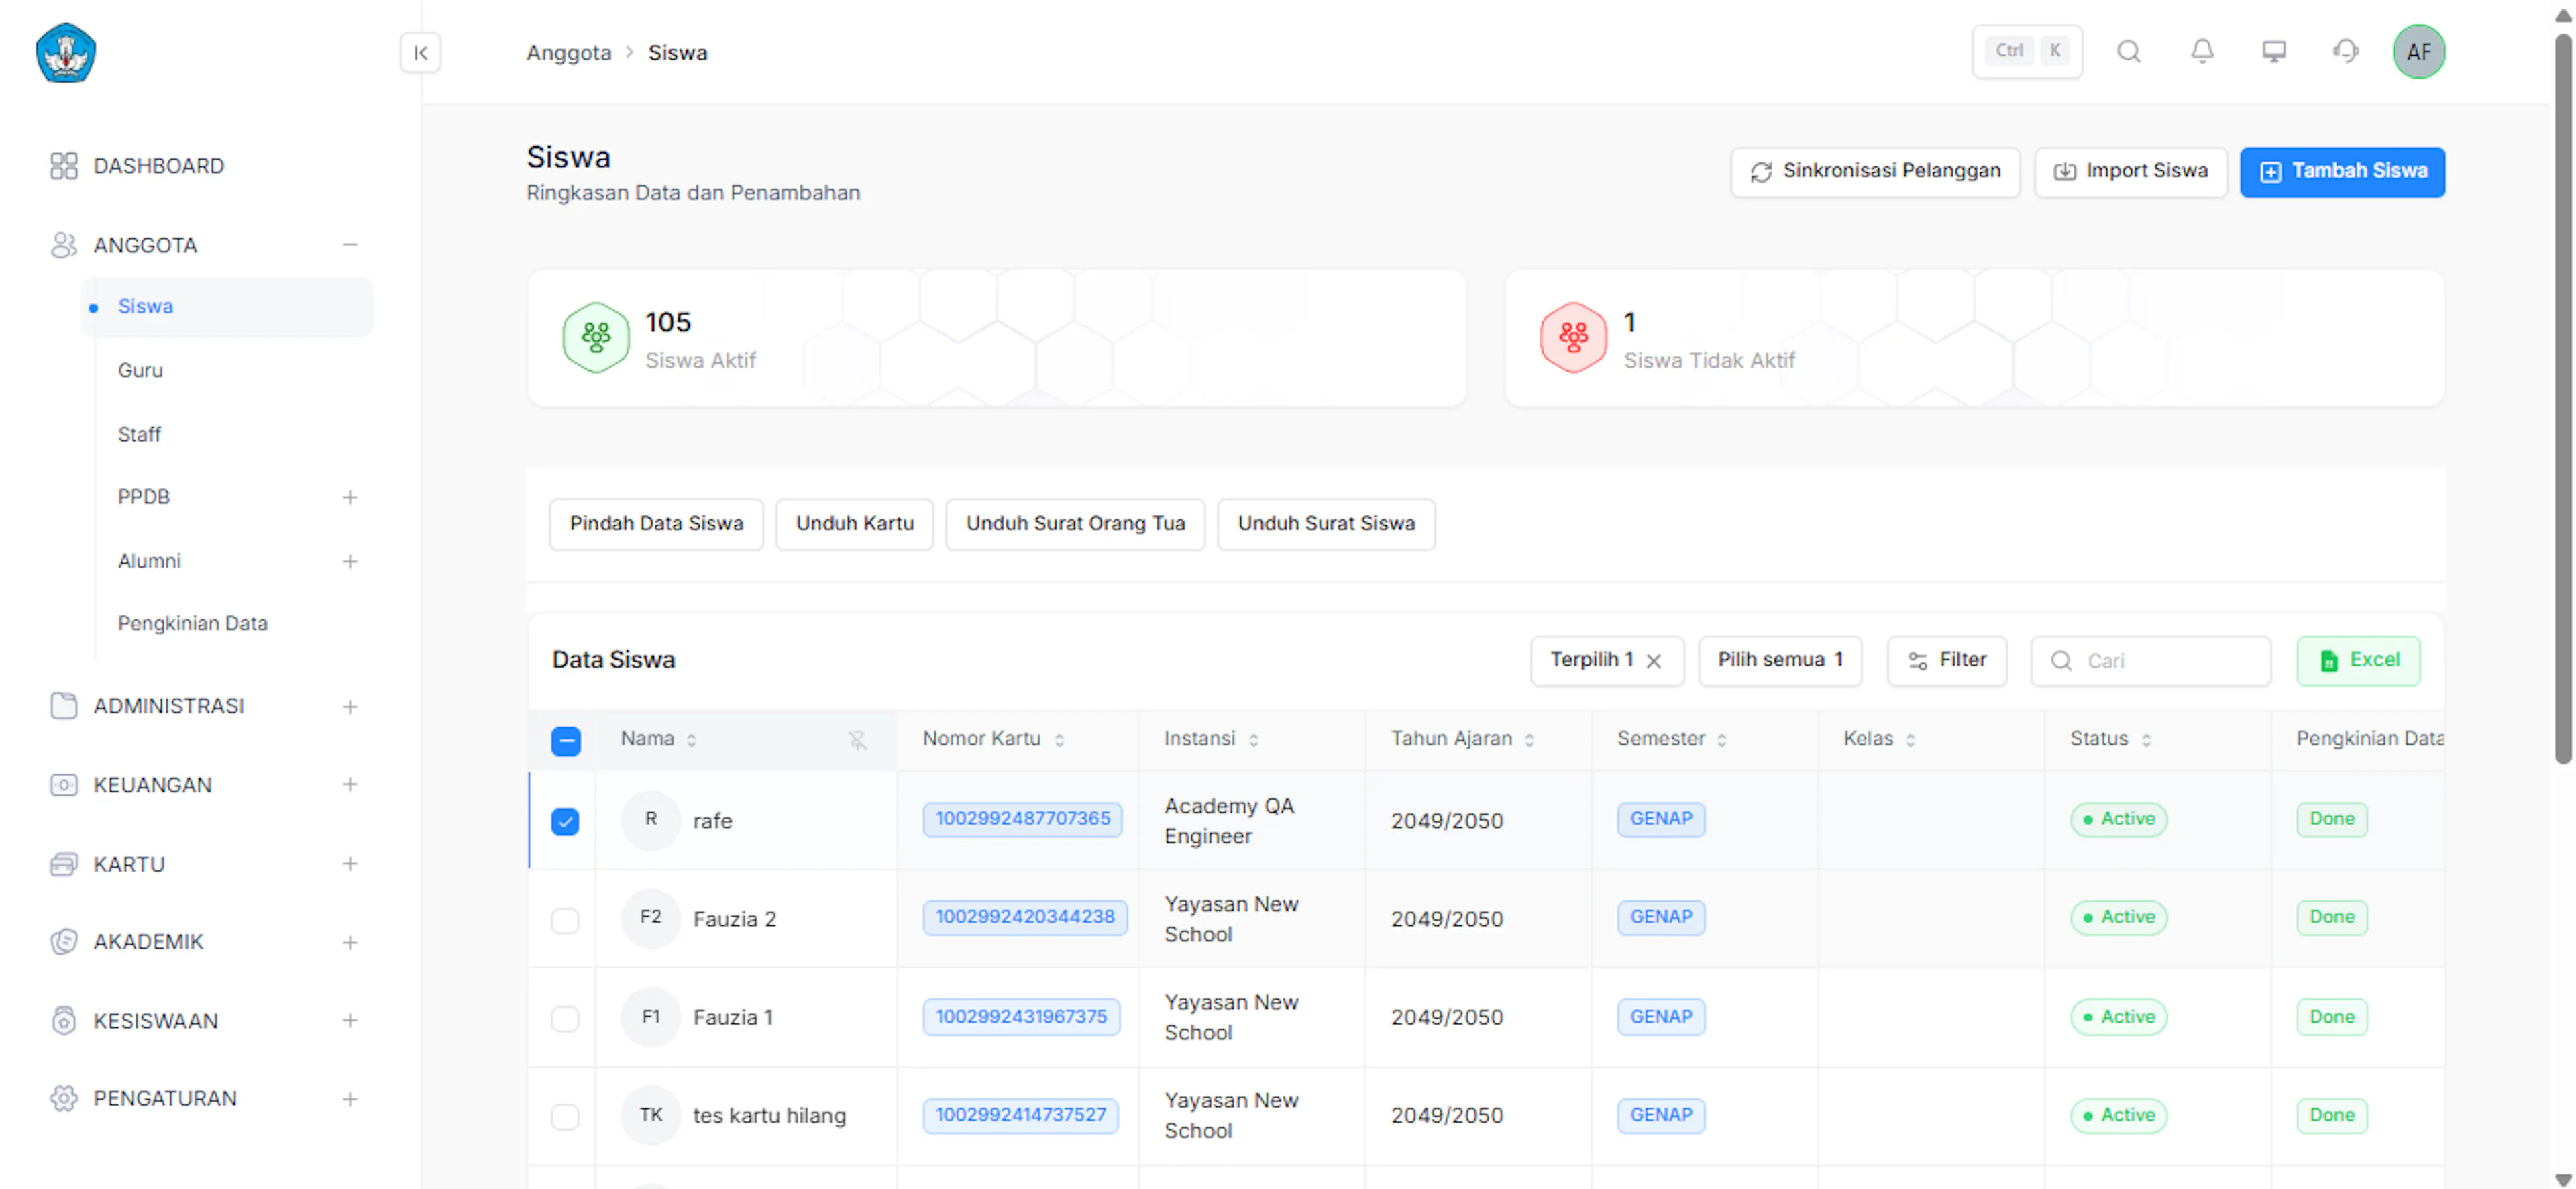This screenshot has height=1189, width=2576.
Task: Click Unduh Surat Siswa button
Action: pyautogui.click(x=1326, y=524)
